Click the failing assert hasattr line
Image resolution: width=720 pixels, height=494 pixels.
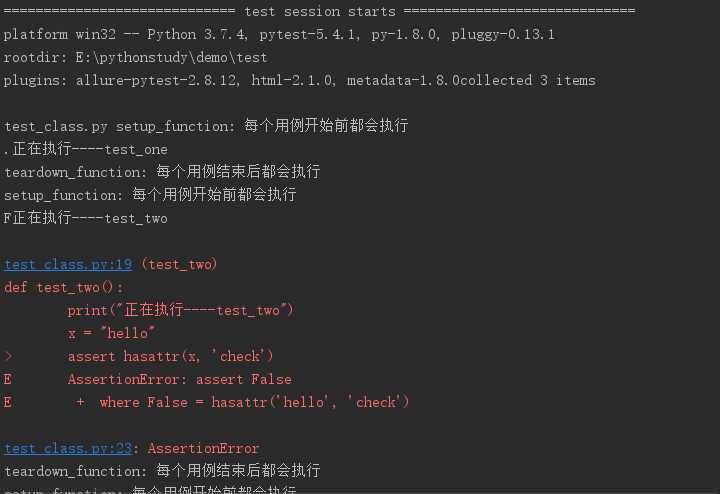pos(170,356)
